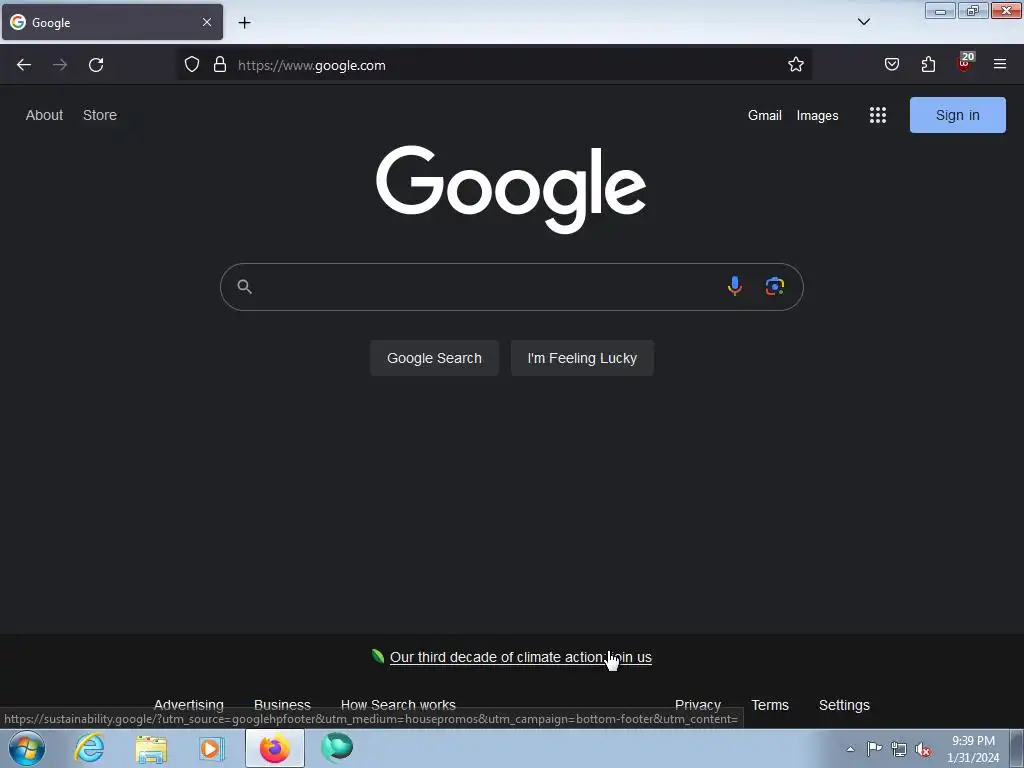Image resolution: width=1024 pixels, height=768 pixels.
Task: Close the Google tab
Action: [207, 22]
